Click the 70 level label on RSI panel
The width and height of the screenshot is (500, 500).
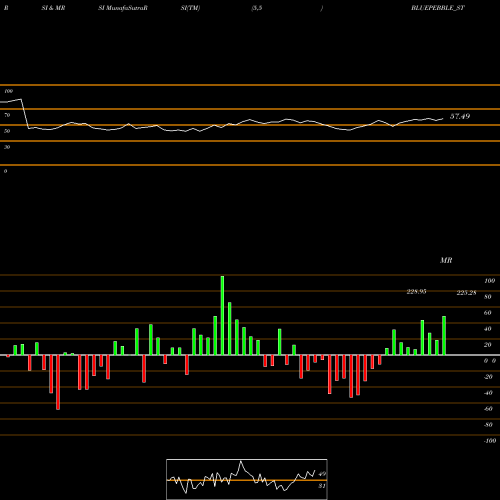tap(7, 115)
